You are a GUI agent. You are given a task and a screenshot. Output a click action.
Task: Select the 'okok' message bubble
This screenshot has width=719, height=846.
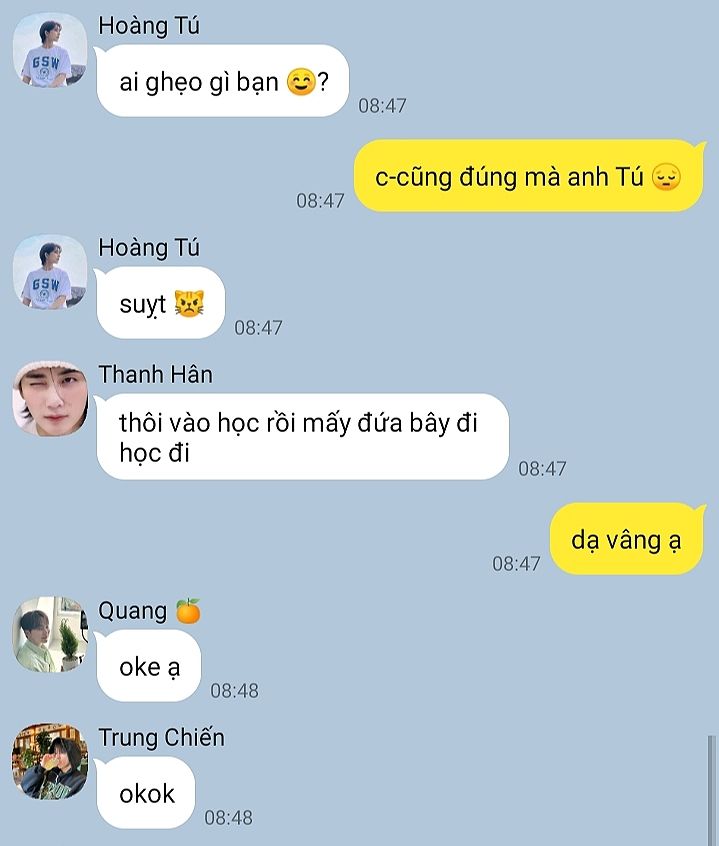pyautogui.click(x=146, y=793)
